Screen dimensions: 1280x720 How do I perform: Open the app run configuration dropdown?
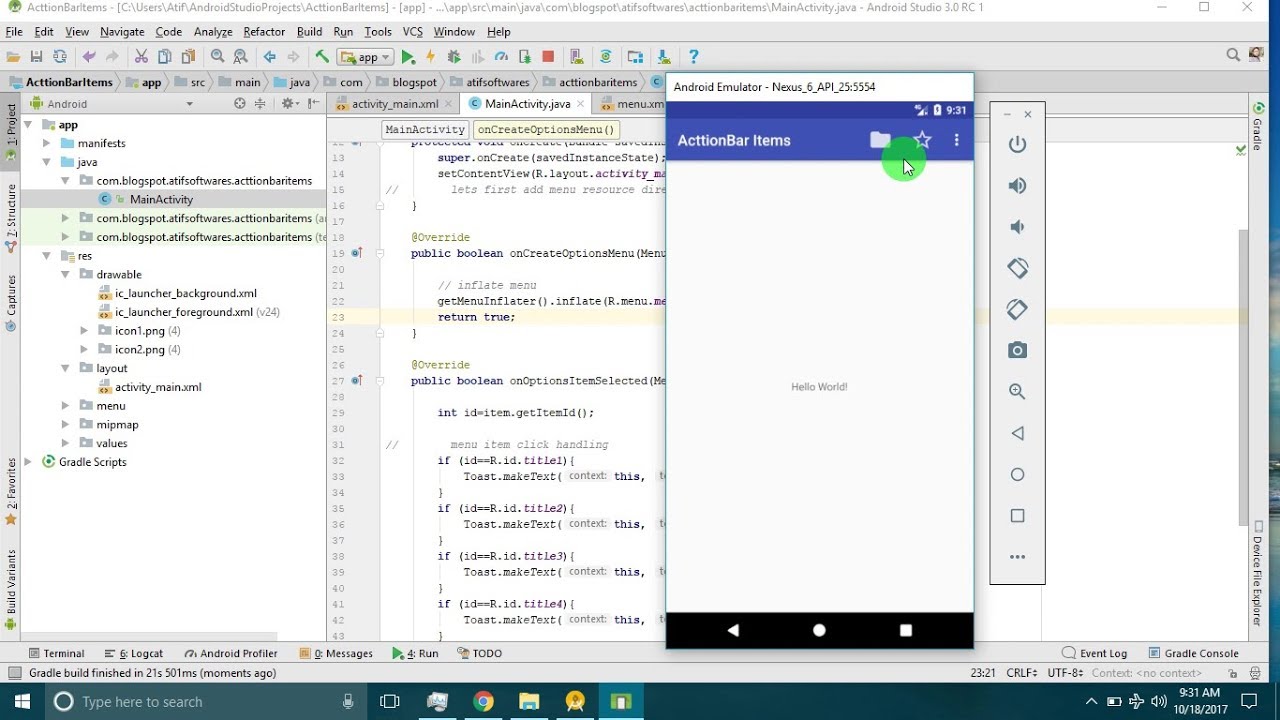(x=366, y=57)
